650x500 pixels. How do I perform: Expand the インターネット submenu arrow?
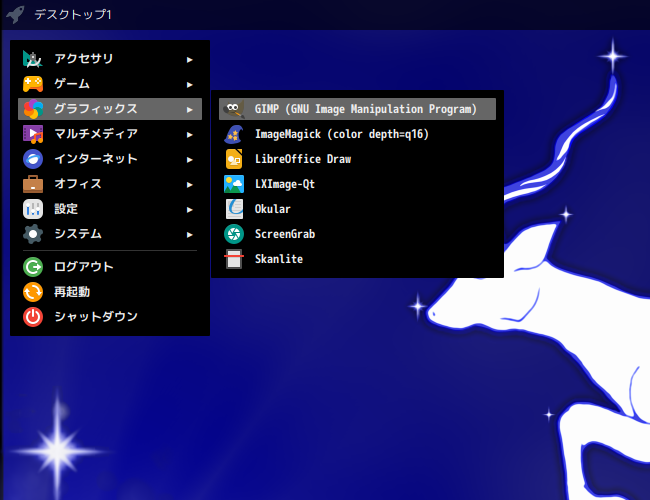pyautogui.click(x=189, y=160)
